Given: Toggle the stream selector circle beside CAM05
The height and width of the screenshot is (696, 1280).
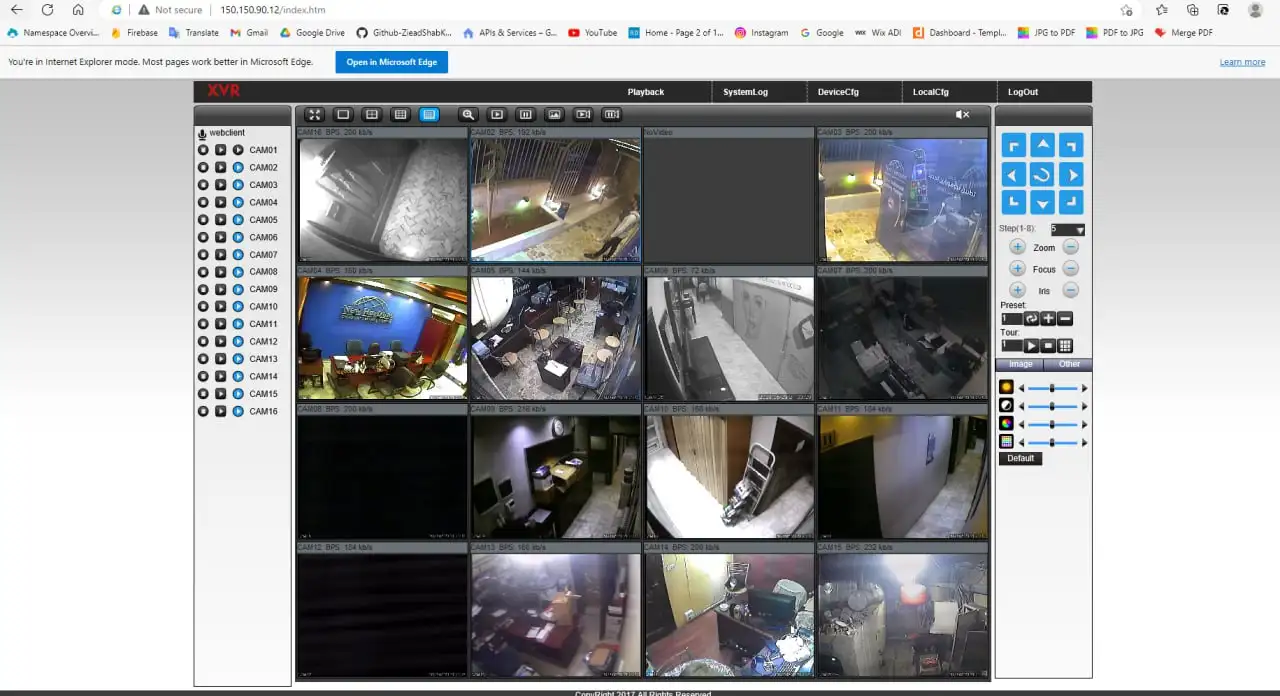Looking at the screenshot, I should pyautogui.click(x=203, y=219).
